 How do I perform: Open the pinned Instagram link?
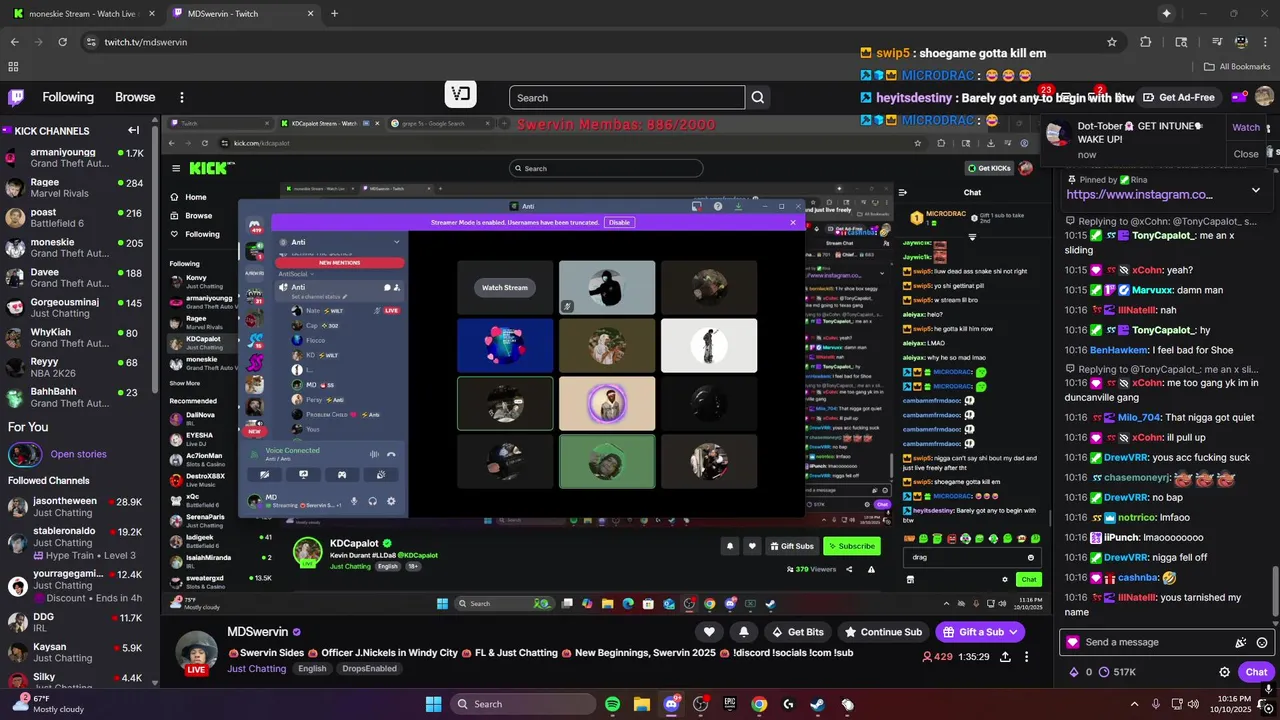[x=1139, y=194]
